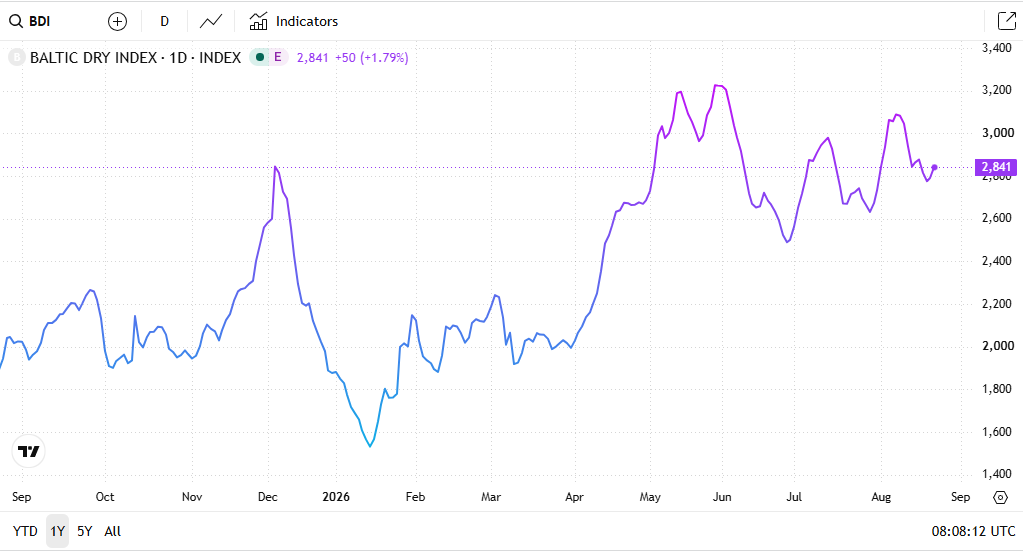Click the TradingView logo

coord(29,451)
